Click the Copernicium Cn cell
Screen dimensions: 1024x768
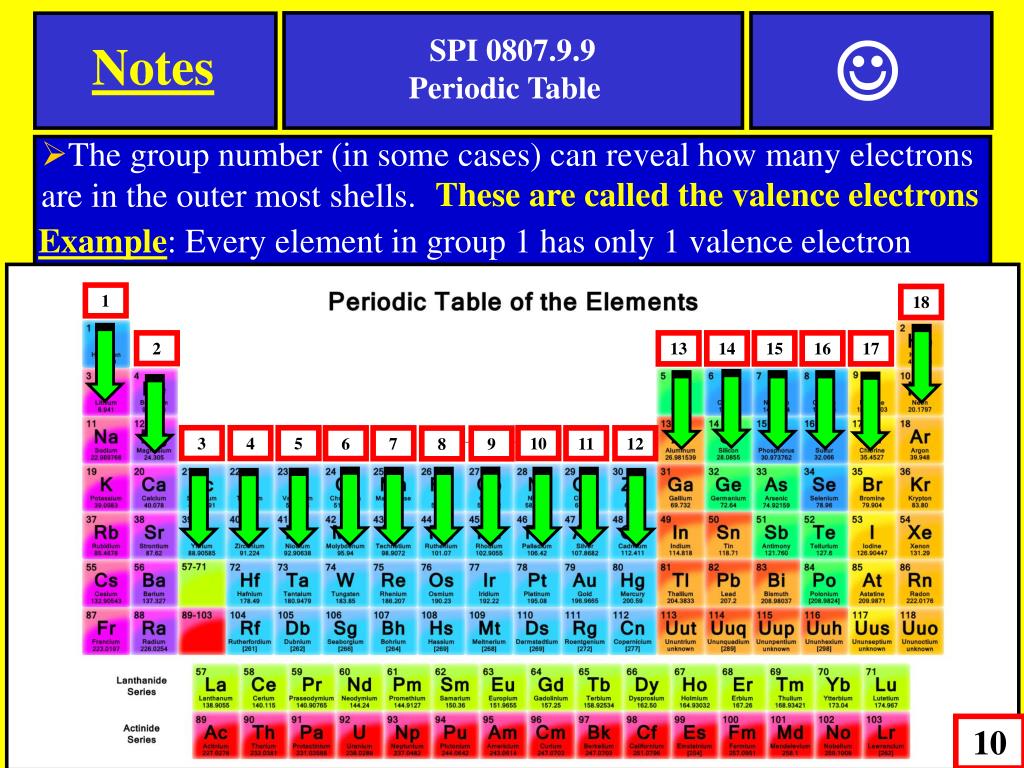pos(632,632)
